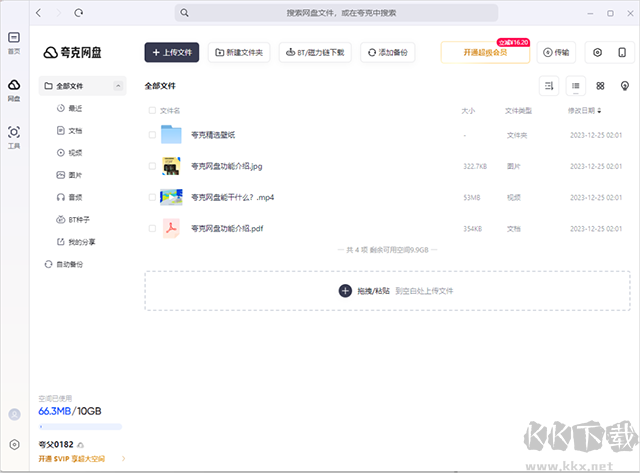
Task: Click 开通 SVIP 享超大空间 link
Action: [x=72, y=459]
